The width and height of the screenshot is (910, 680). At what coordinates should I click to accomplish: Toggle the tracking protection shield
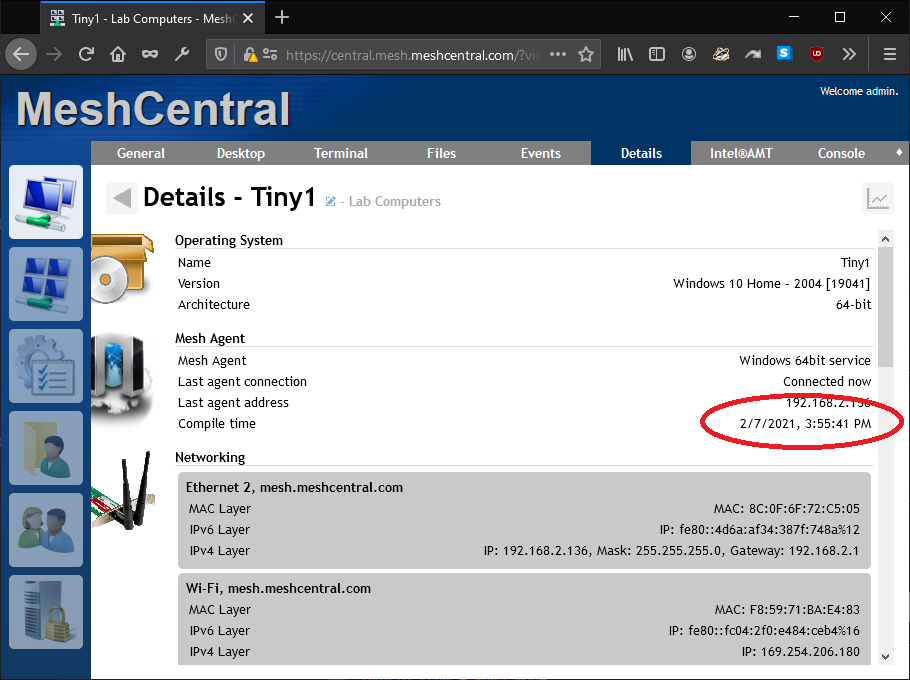point(219,55)
